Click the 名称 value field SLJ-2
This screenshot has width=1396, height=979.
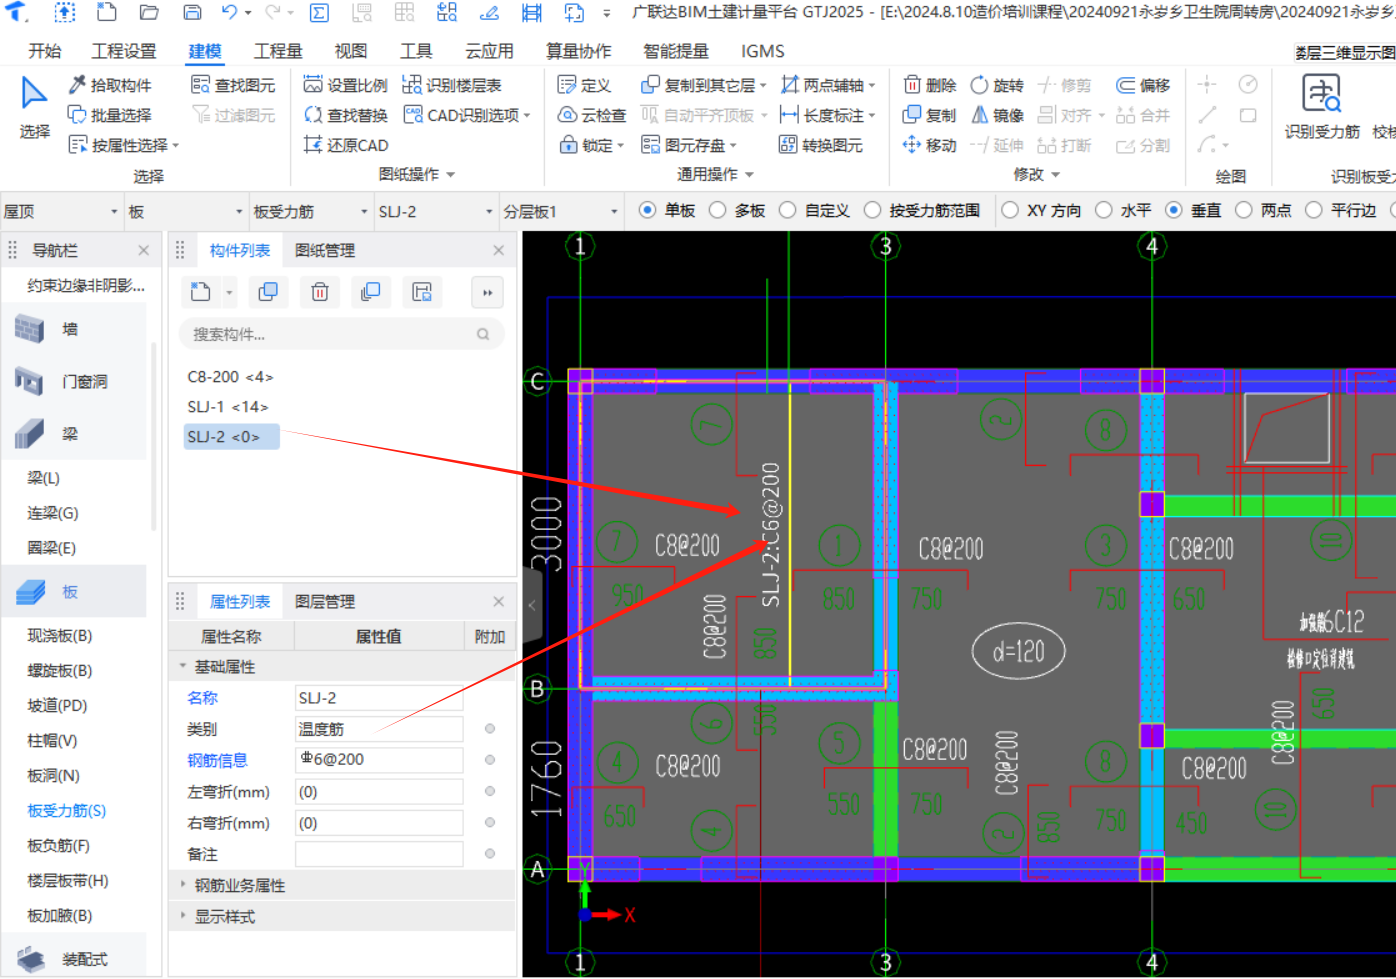tap(379, 698)
